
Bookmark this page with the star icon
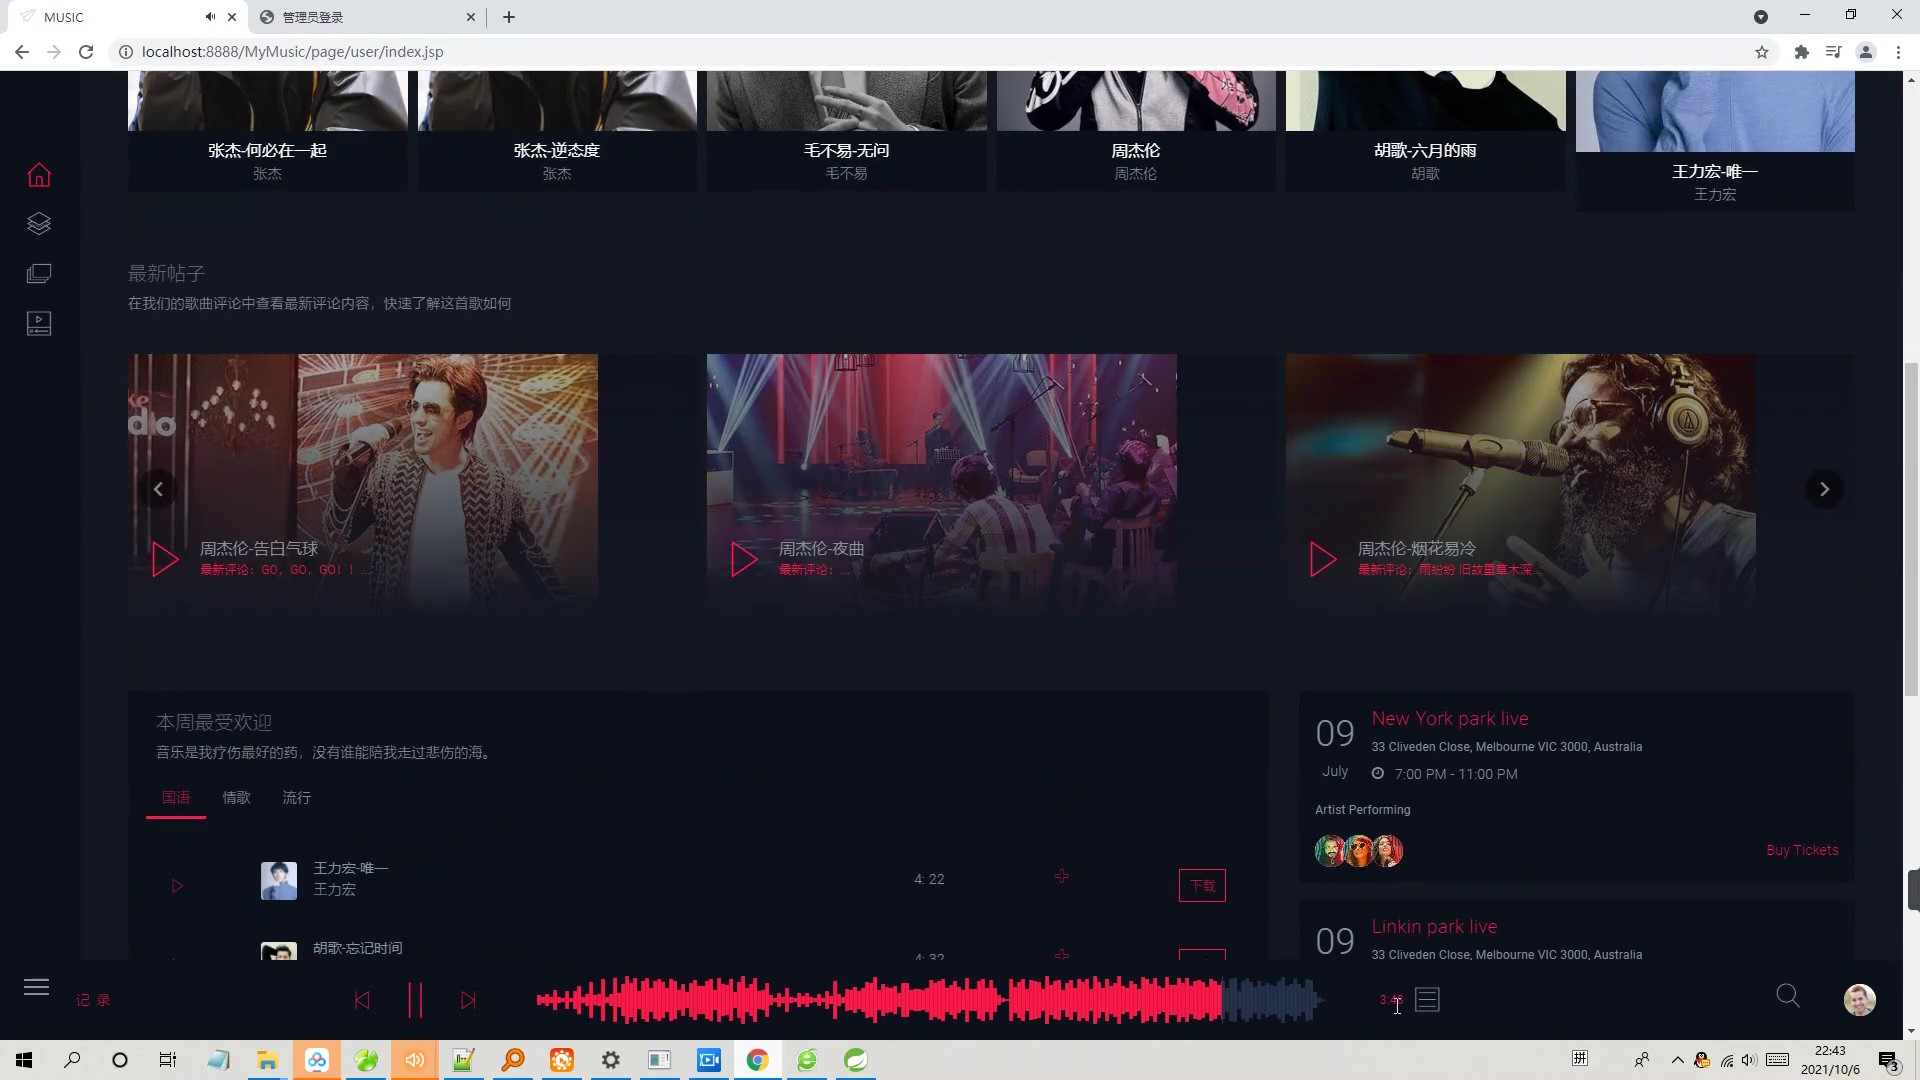point(1762,52)
